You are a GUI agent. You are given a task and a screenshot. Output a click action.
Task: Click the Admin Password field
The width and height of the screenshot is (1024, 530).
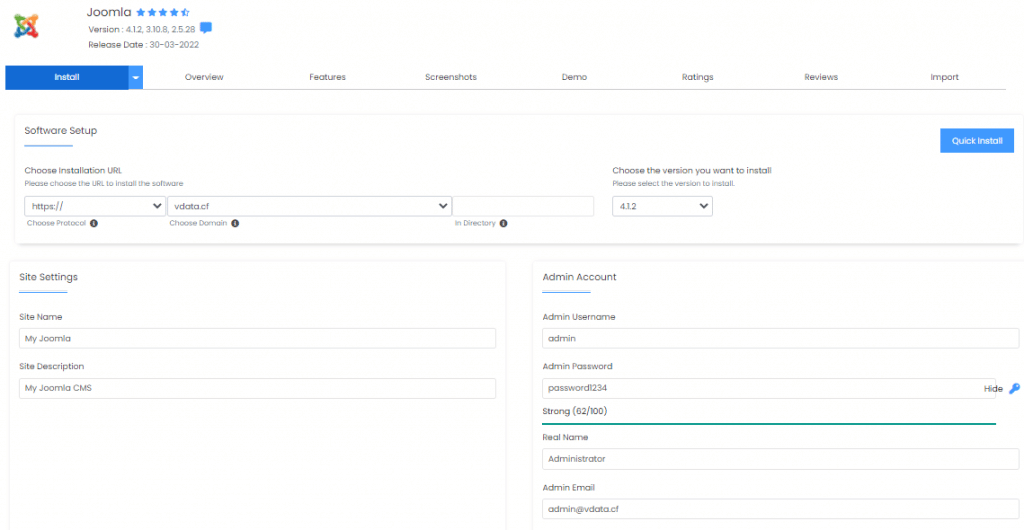tap(769, 388)
